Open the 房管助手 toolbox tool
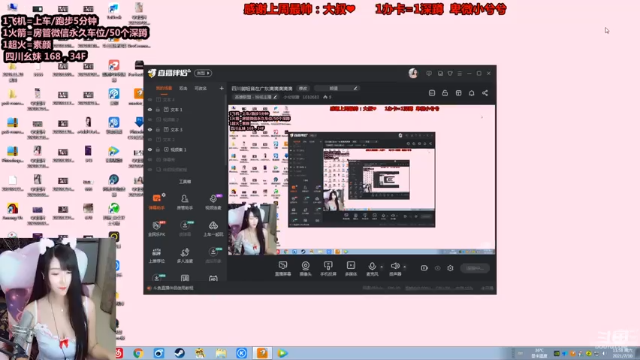 184,202
